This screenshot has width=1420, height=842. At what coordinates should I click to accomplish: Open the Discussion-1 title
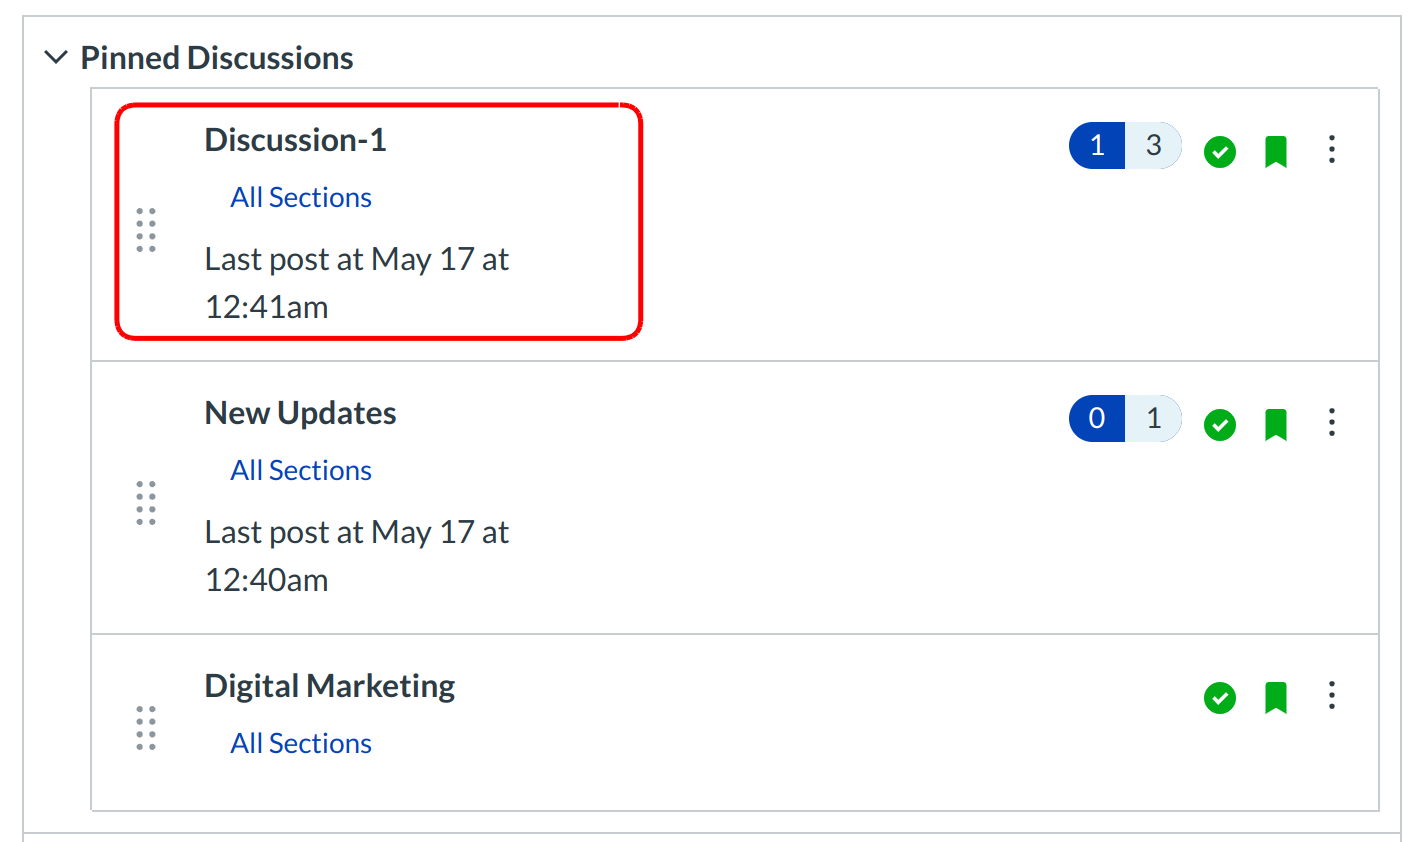[x=295, y=140]
